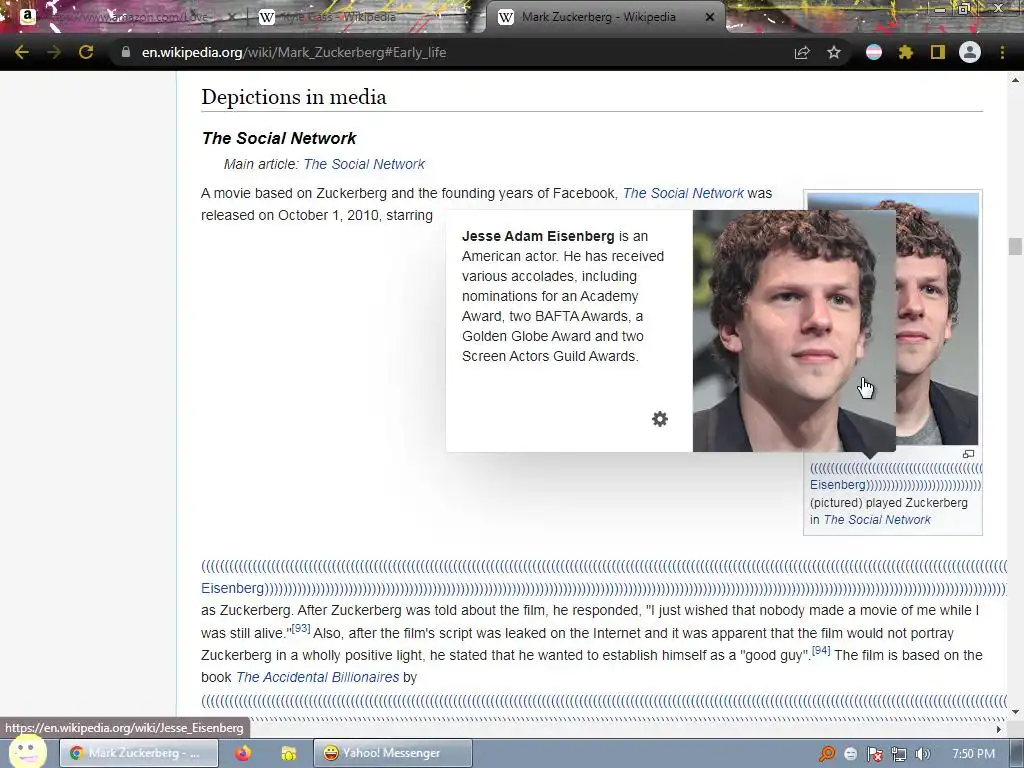Open the volume speaker tray icon

coord(922,754)
